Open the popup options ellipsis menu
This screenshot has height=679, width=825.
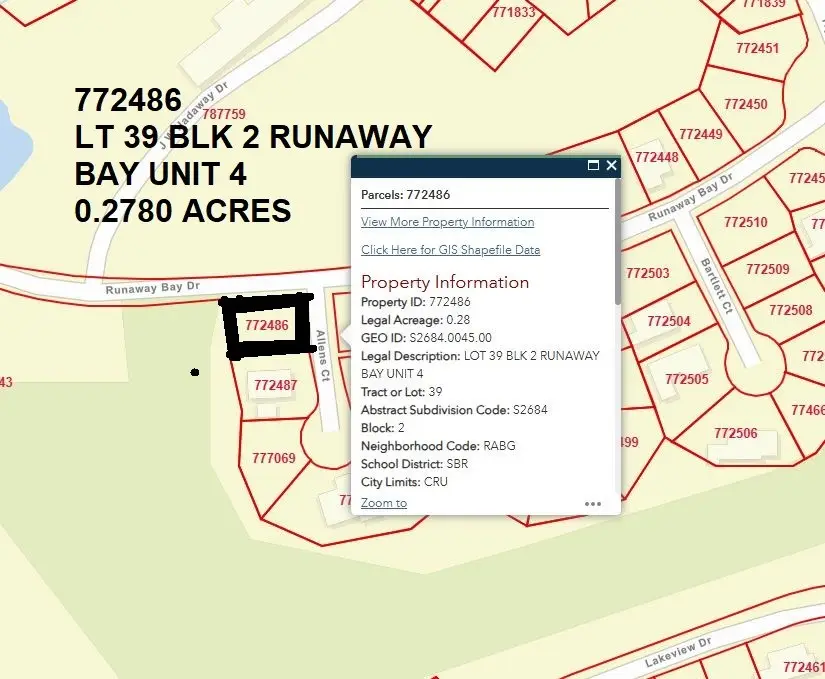tap(592, 504)
